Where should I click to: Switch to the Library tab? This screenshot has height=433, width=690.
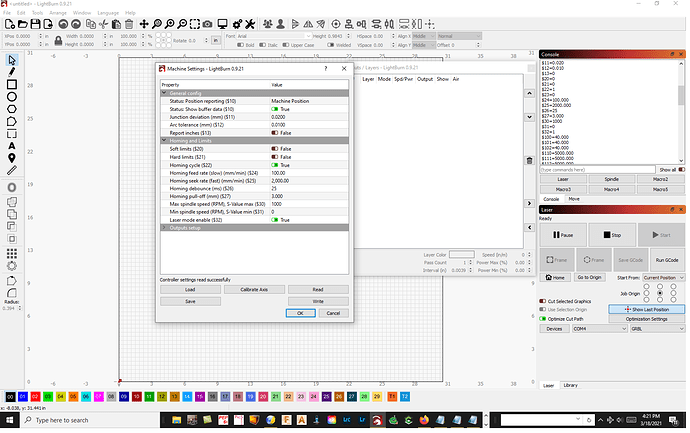coord(570,385)
